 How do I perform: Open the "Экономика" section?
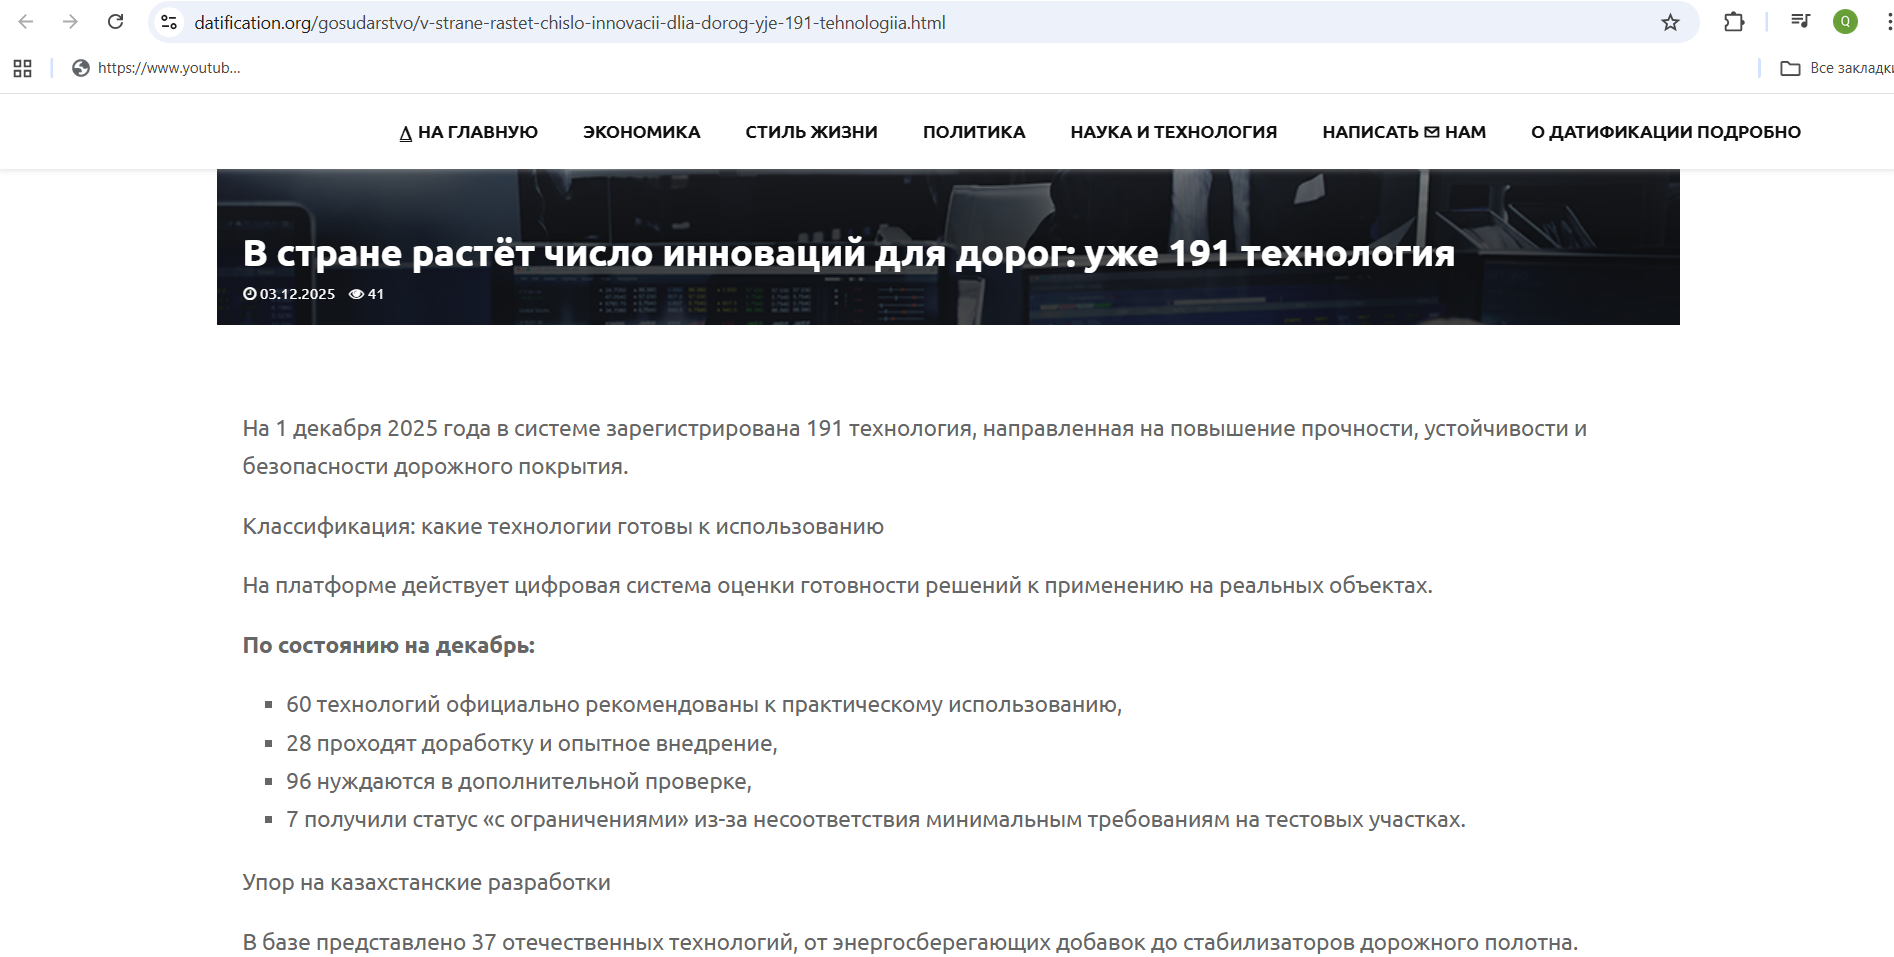click(x=641, y=132)
